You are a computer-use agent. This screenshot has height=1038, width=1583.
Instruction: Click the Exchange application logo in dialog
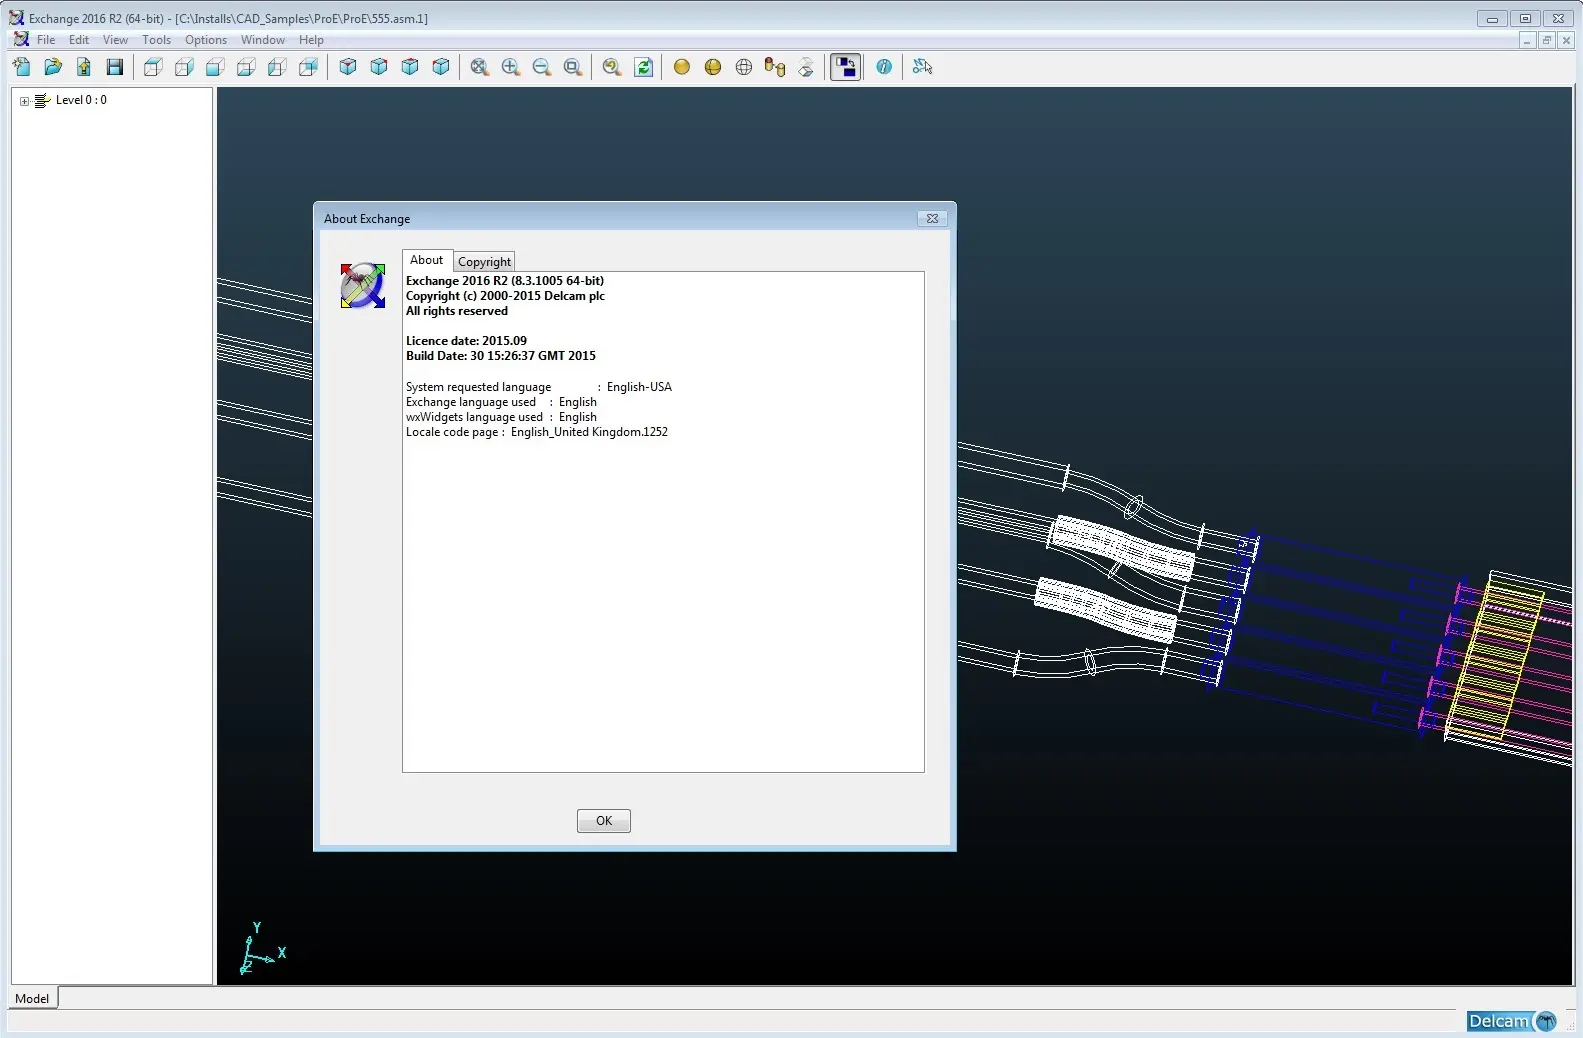point(362,286)
